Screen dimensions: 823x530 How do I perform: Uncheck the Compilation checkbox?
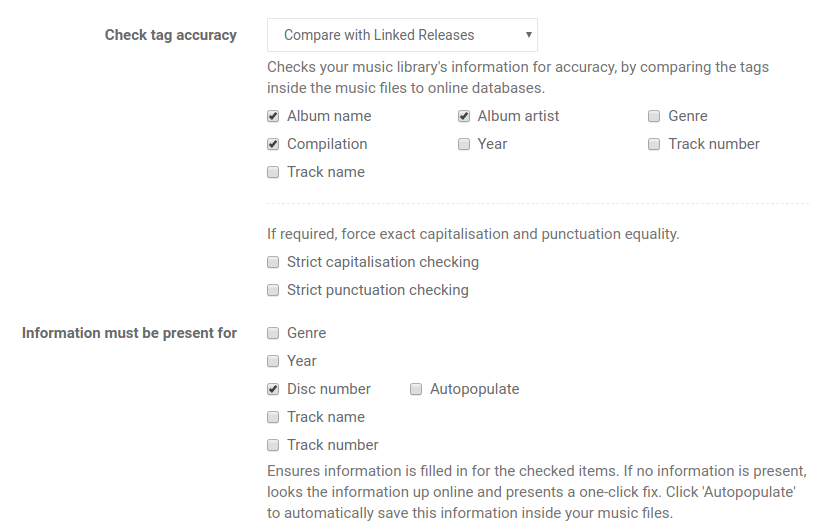coord(273,144)
